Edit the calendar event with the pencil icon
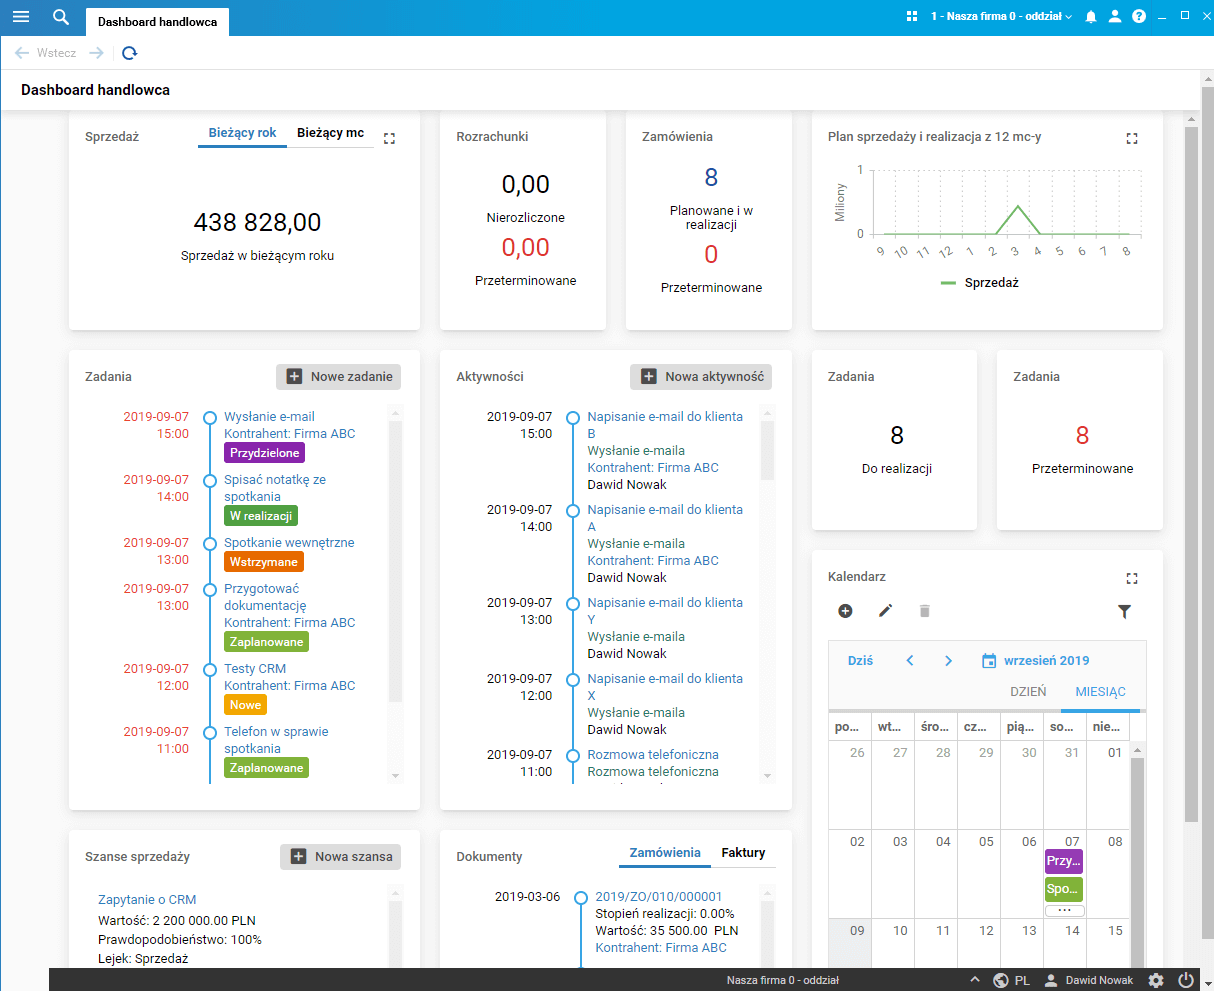Screen dimensions: 1214x991 885,611
